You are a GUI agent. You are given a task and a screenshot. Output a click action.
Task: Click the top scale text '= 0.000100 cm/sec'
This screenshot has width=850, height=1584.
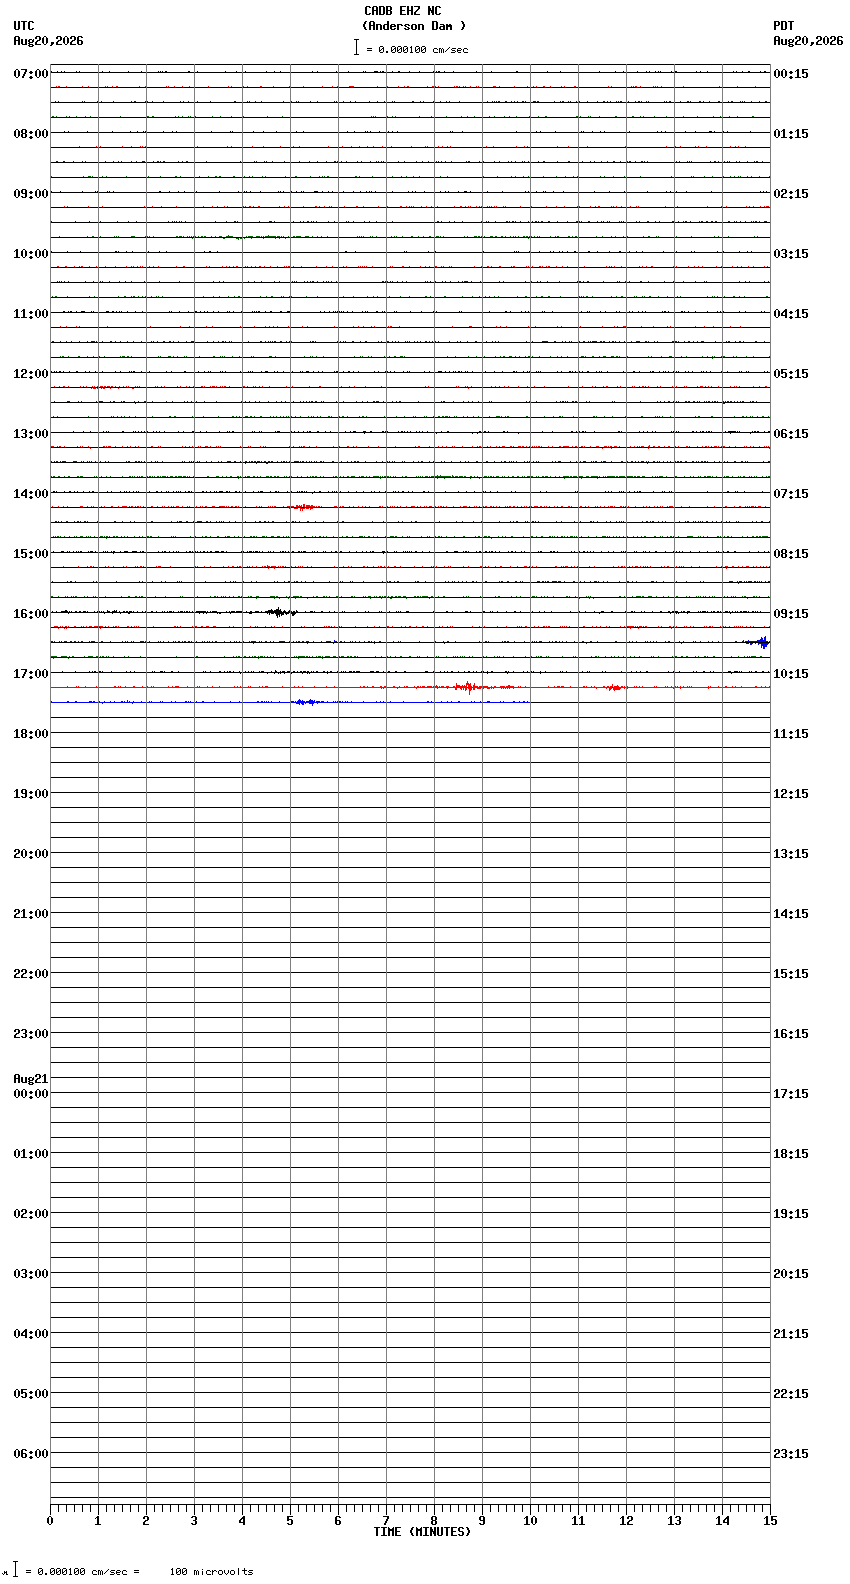pos(417,49)
